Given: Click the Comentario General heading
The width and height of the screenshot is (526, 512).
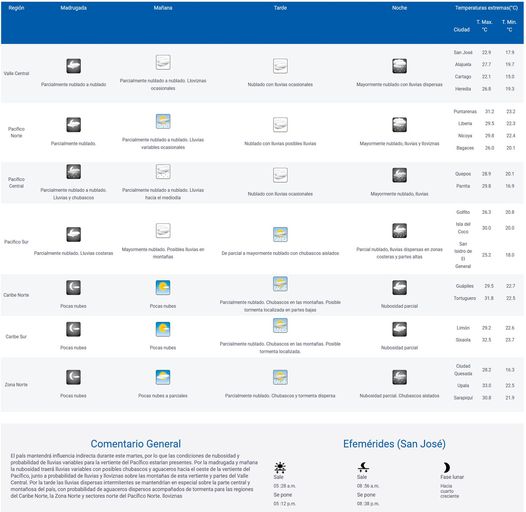Looking at the screenshot, I should pyautogui.click(x=136, y=444).
